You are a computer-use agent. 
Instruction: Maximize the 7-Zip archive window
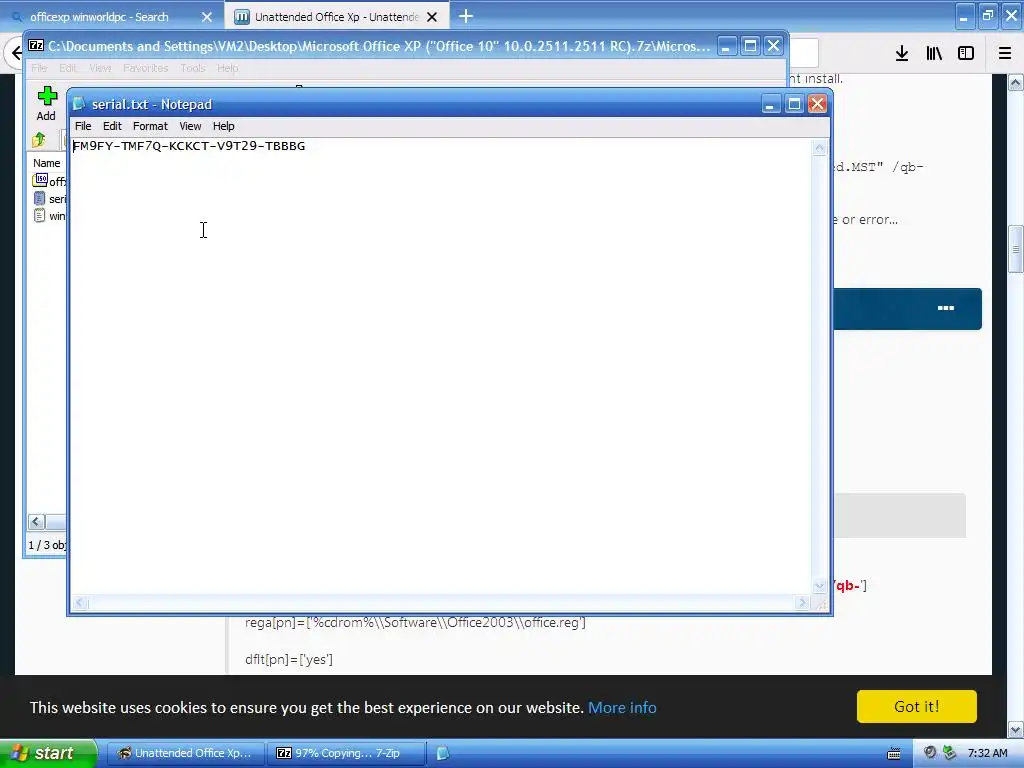[x=750, y=46]
